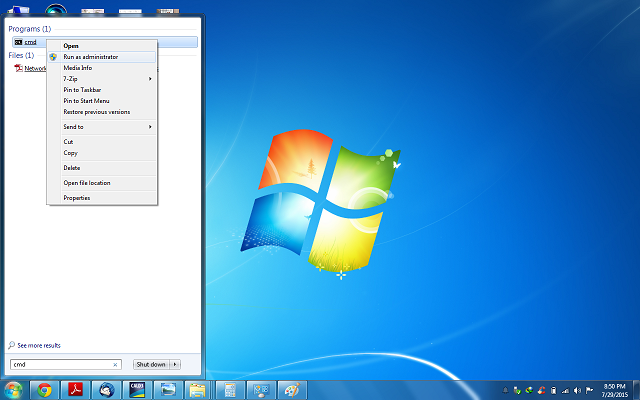Click the Files (1) heading
Viewport: 640px width, 400px height.
pyautogui.click(x=21, y=55)
